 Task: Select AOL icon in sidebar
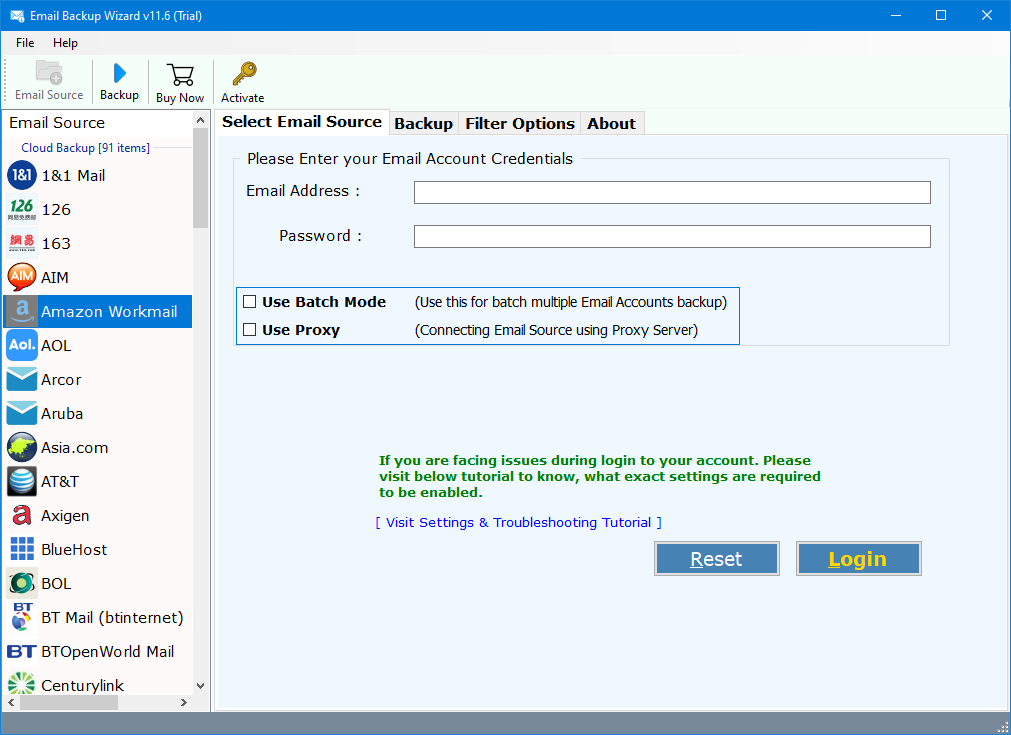click(22, 346)
